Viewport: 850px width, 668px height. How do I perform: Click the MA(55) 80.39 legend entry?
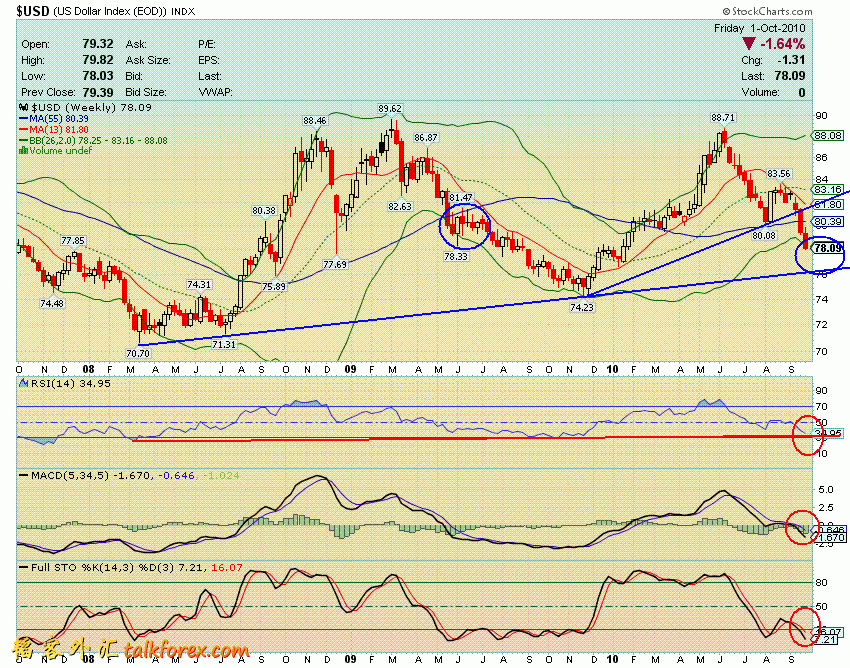coord(54,119)
